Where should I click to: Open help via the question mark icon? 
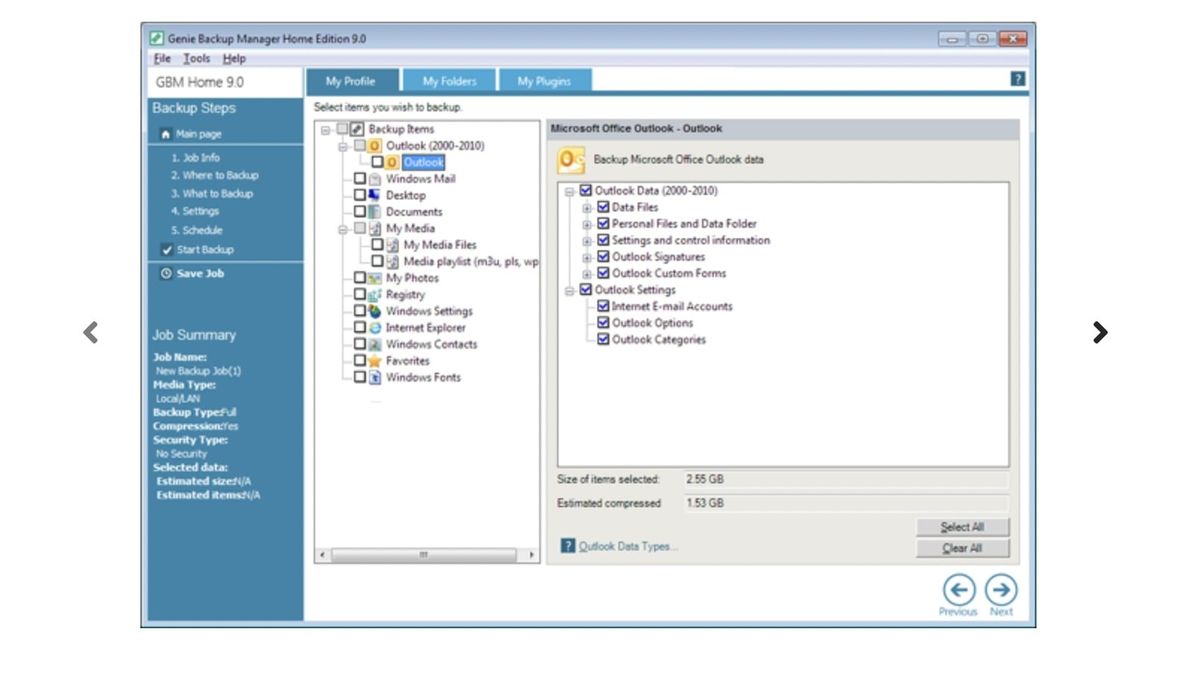click(x=1017, y=77)
